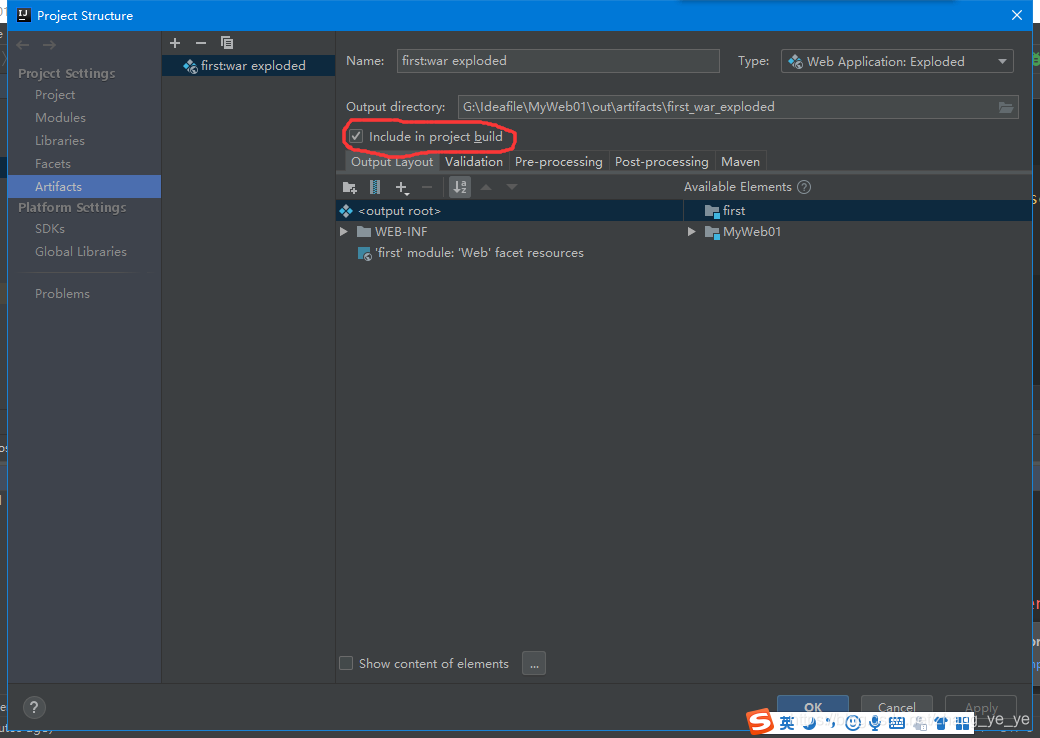Open Sogou emoji smiley panel
The width and height of the screenshot is (1040, 738).
tap(853, 723)
